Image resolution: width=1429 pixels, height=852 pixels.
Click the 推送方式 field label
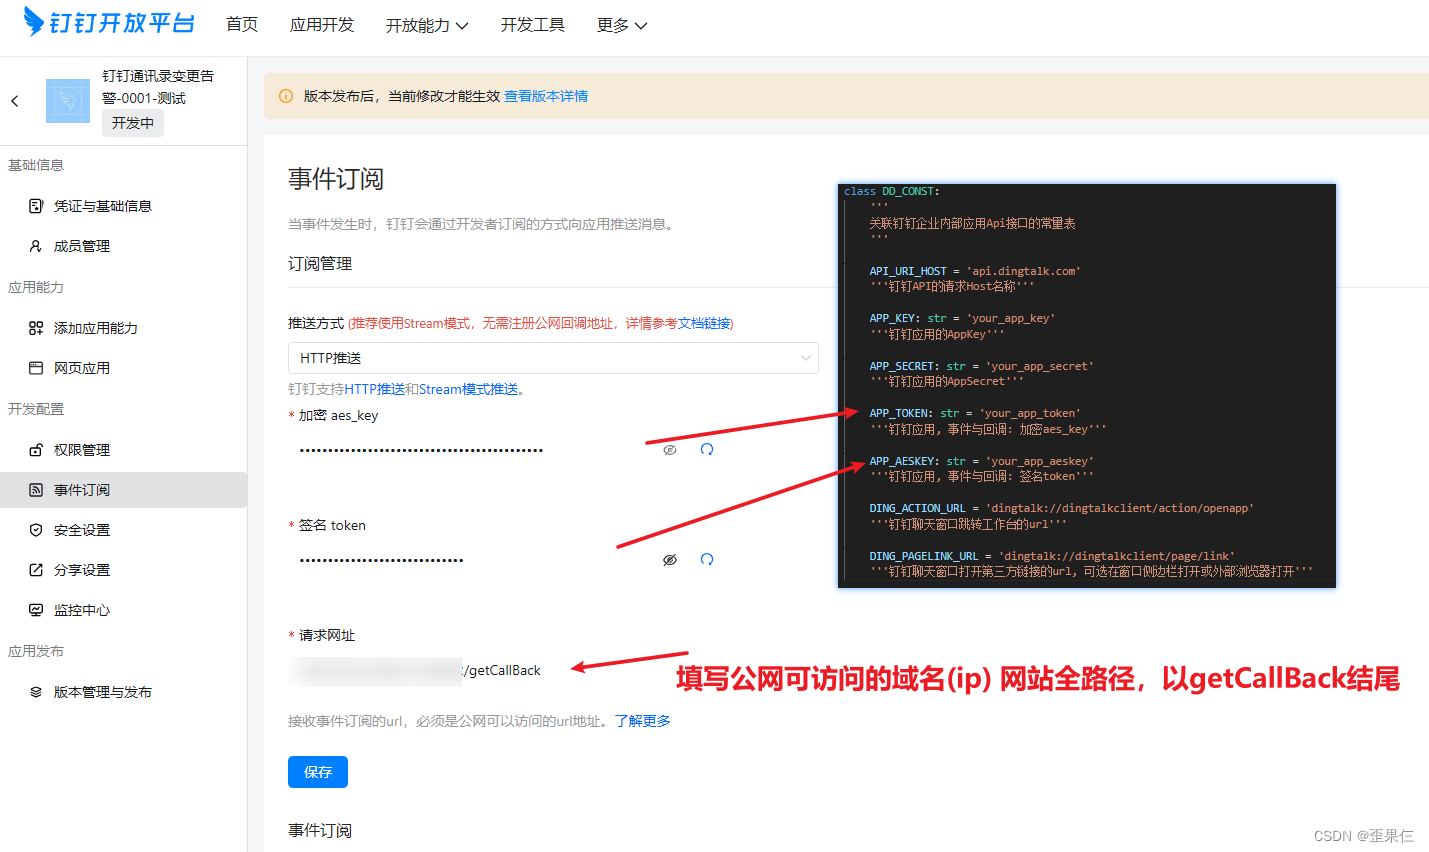pos(316,323)
